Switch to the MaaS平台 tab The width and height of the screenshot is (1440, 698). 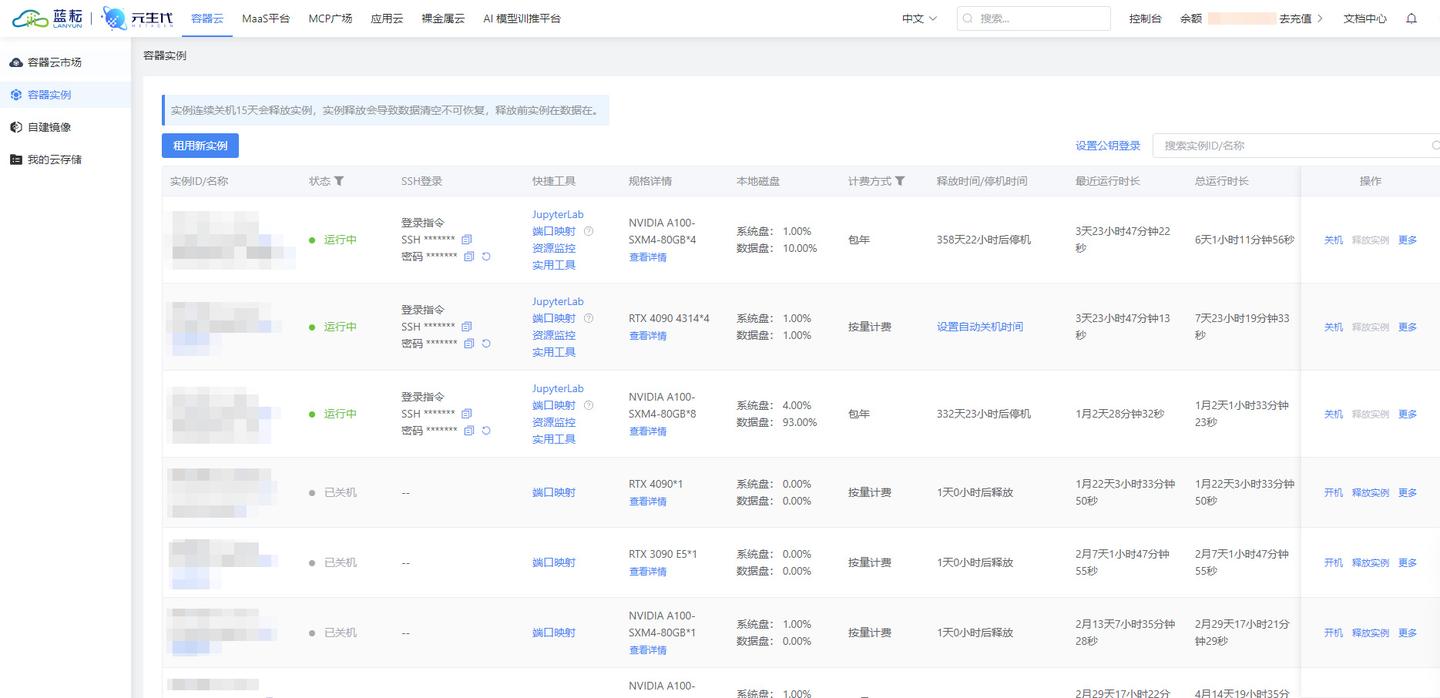click(266, 19)
